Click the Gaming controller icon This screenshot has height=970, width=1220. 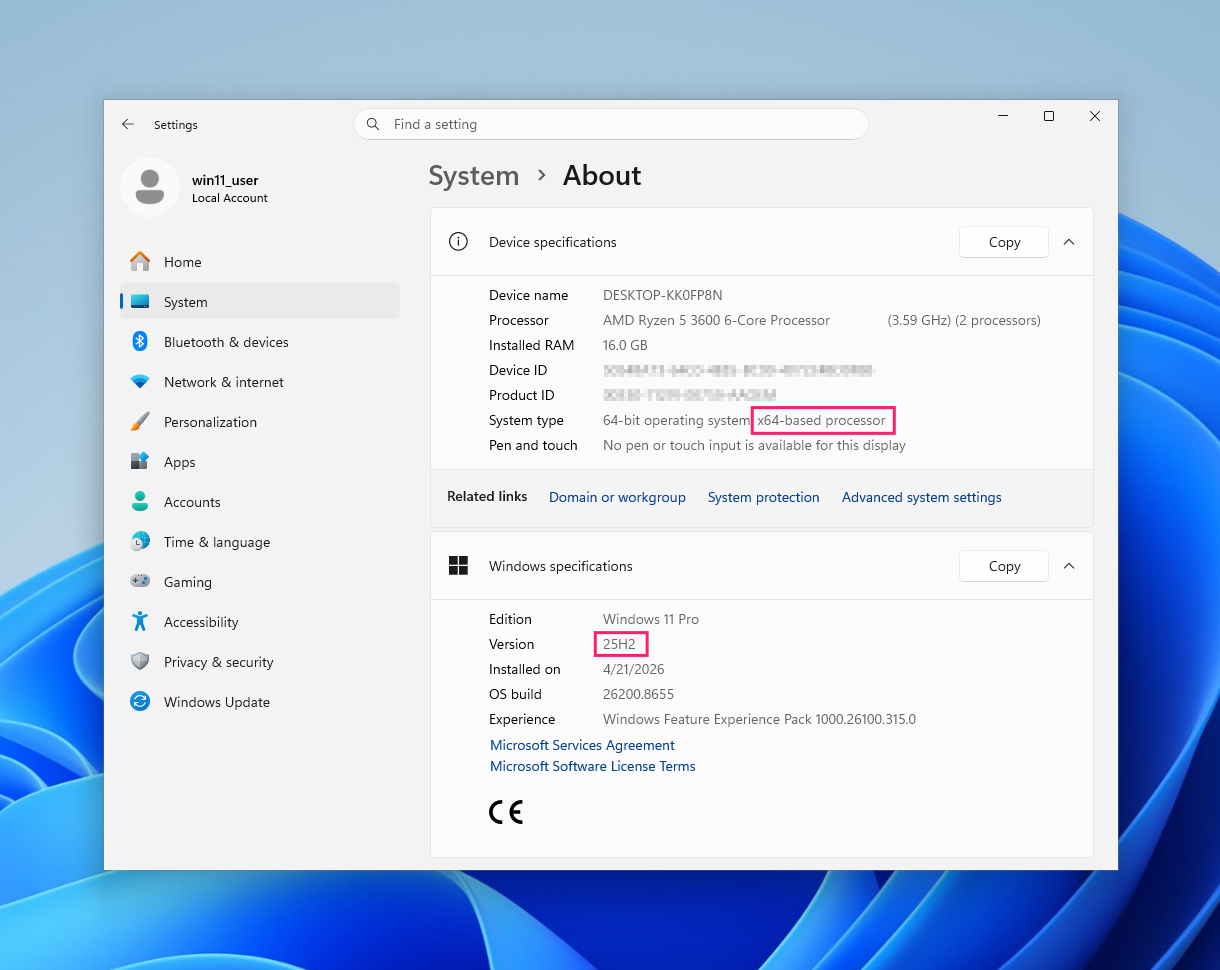(x=140, y=582)
